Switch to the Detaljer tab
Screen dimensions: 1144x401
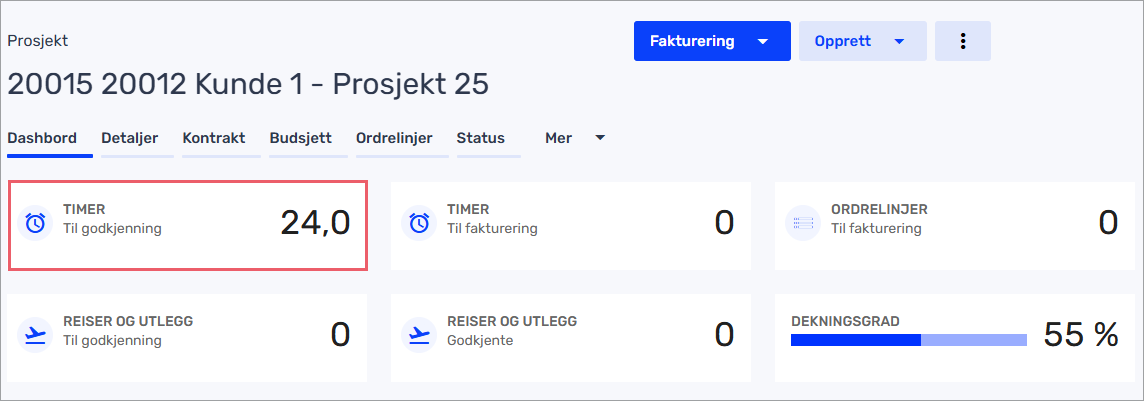[x=130, y=138]
